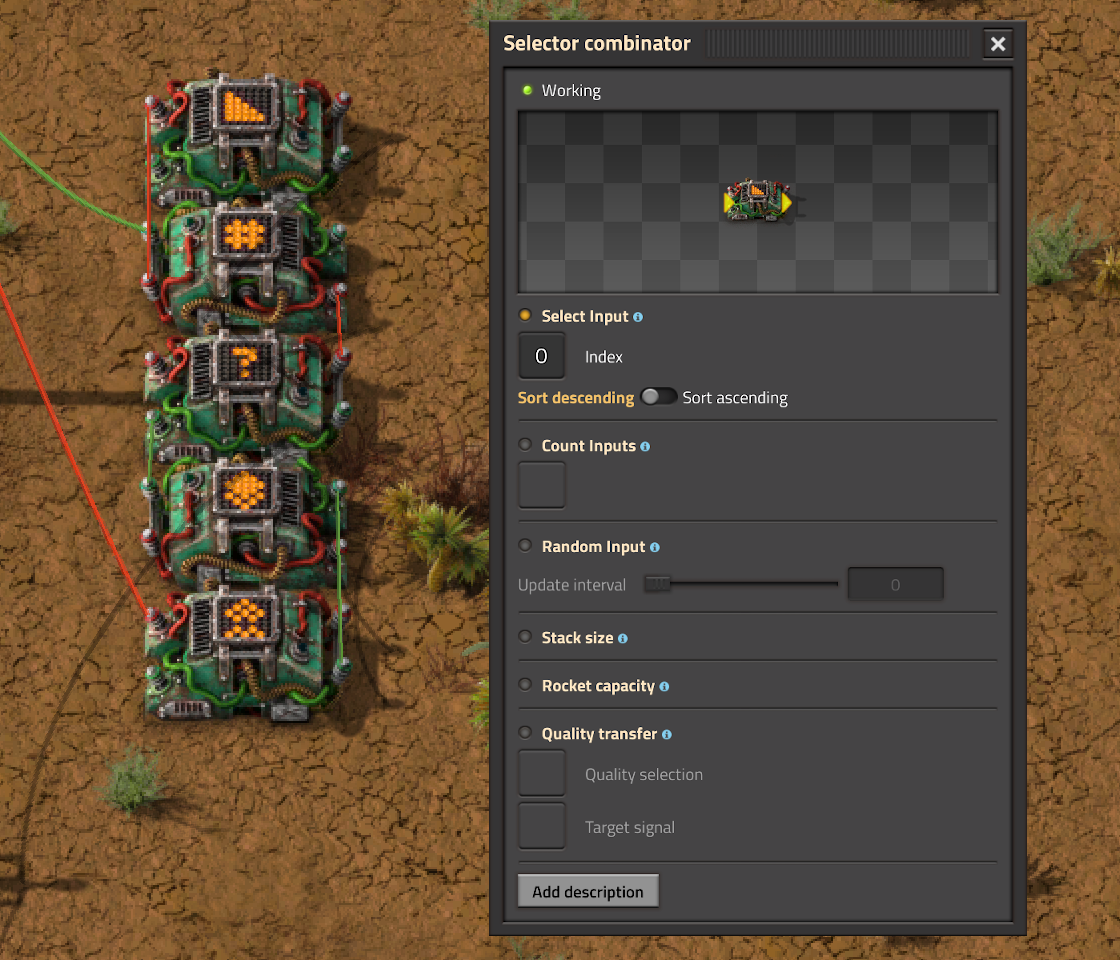Click the Selector combinator title text
Screen dimensions: 1120x960
click(597, 44)
